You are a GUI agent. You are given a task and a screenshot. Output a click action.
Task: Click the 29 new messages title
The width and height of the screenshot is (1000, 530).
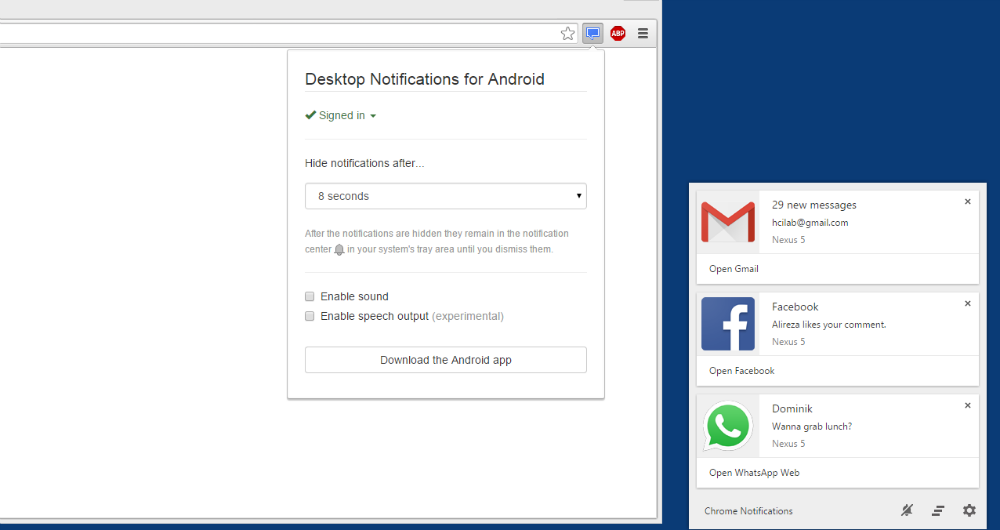click(814, 205)
